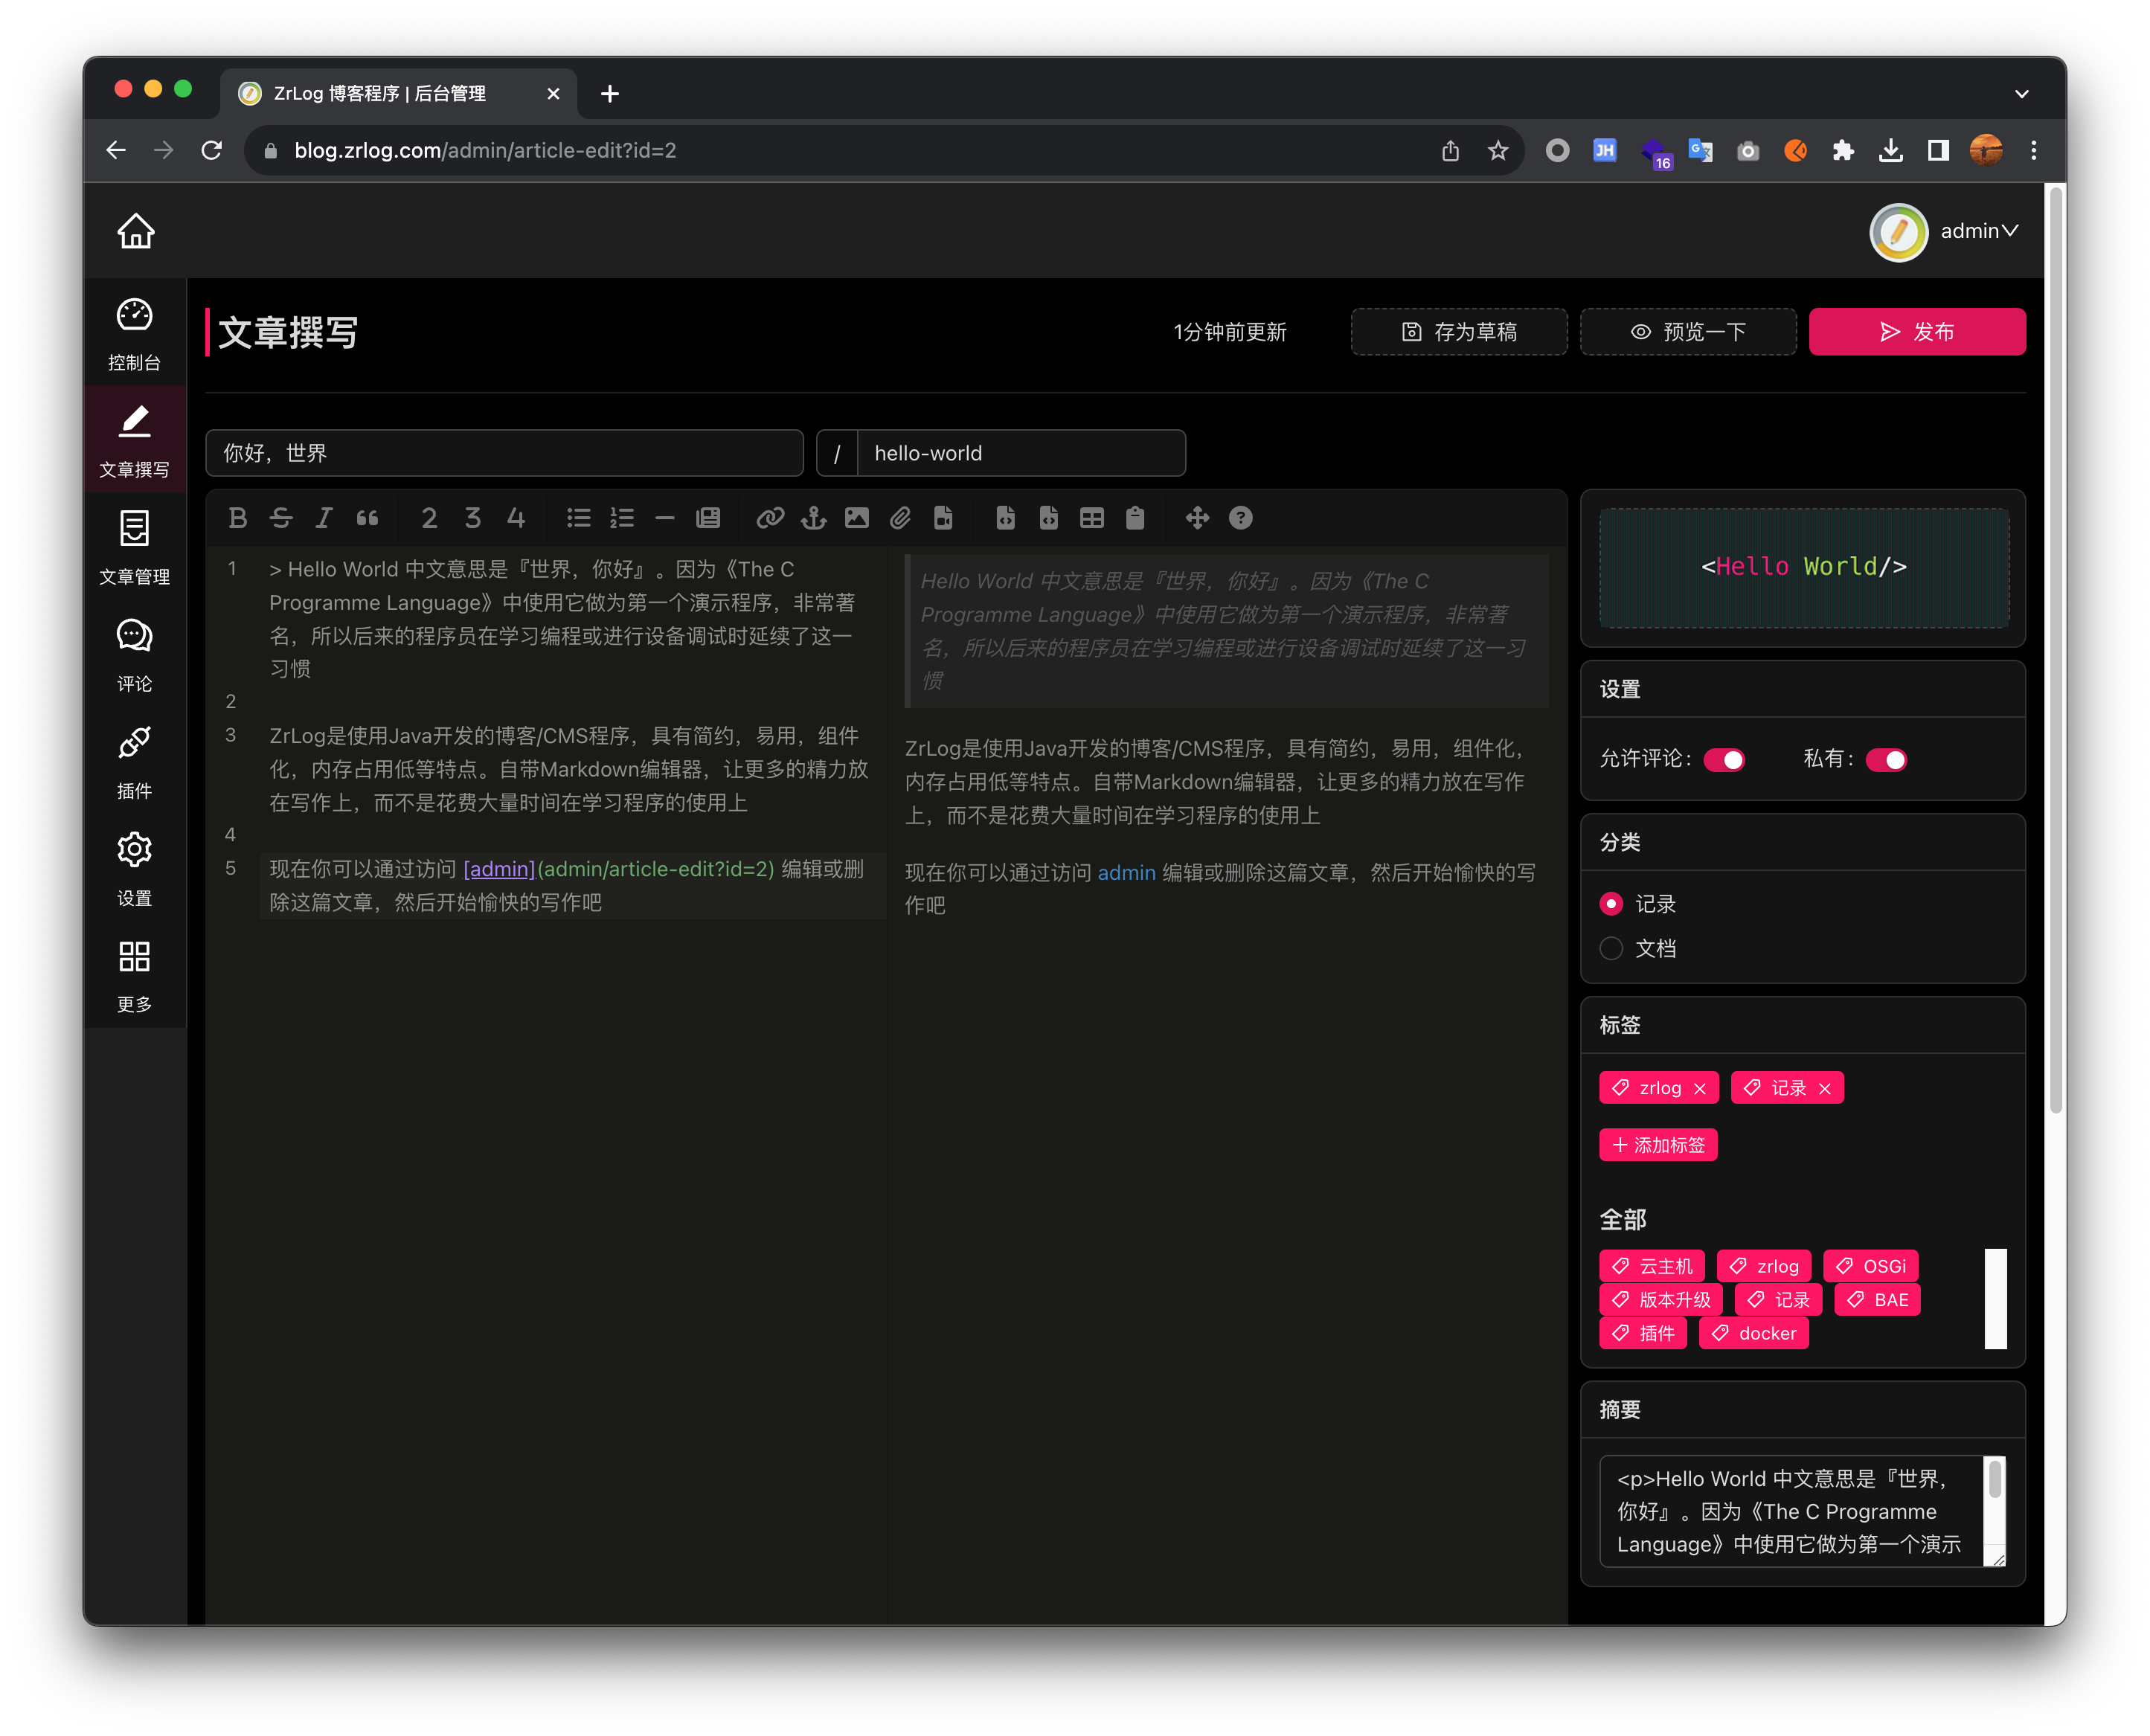
Task: Open 更多 in the sidebar
Action: tap(135, 976)
